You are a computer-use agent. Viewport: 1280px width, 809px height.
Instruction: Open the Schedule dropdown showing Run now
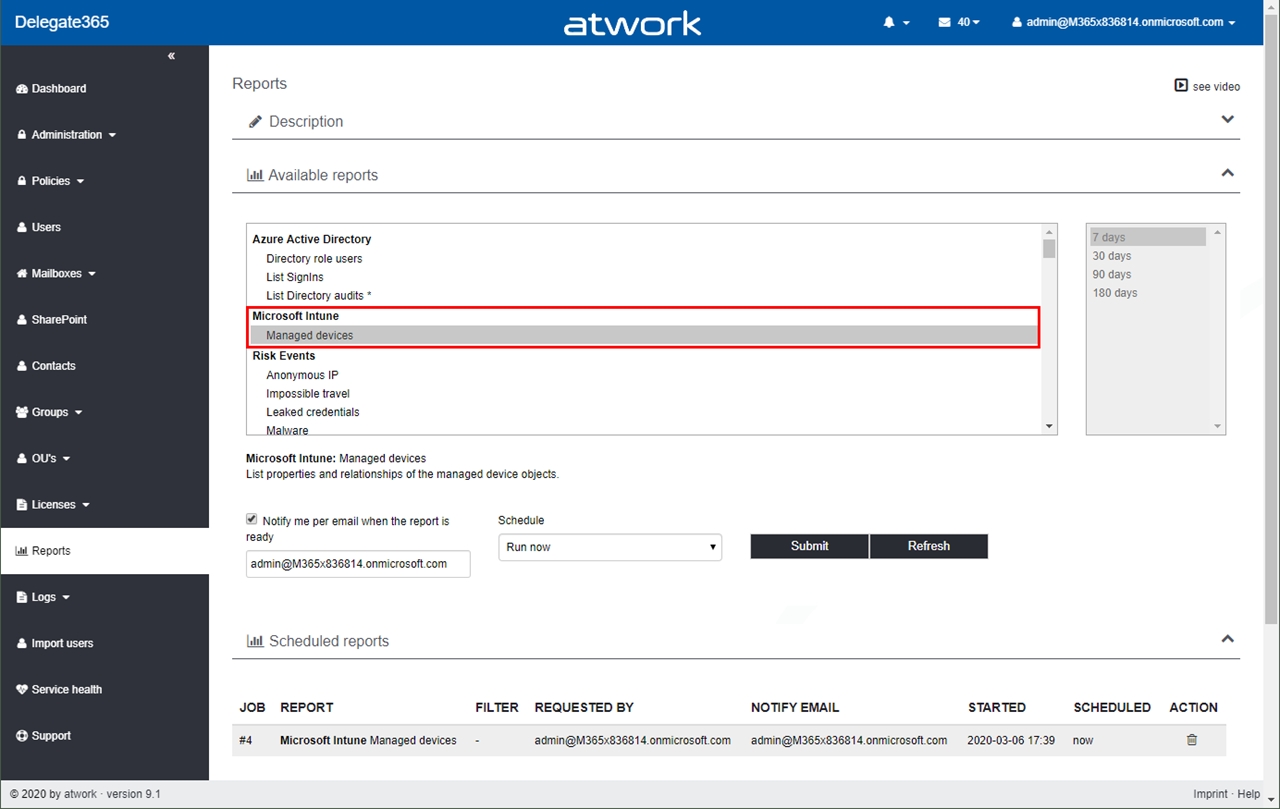click(x=610, y=547)
